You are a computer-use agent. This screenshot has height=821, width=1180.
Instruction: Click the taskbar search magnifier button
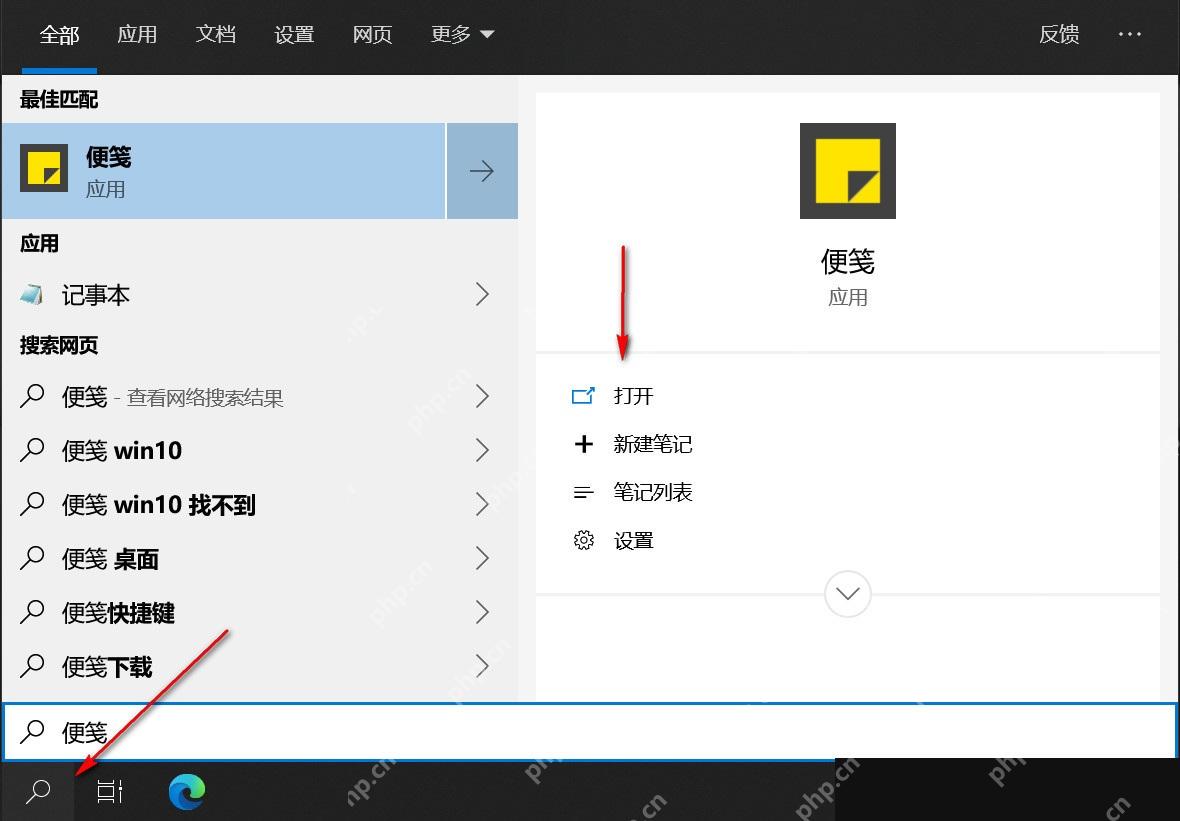pos(38,791)
